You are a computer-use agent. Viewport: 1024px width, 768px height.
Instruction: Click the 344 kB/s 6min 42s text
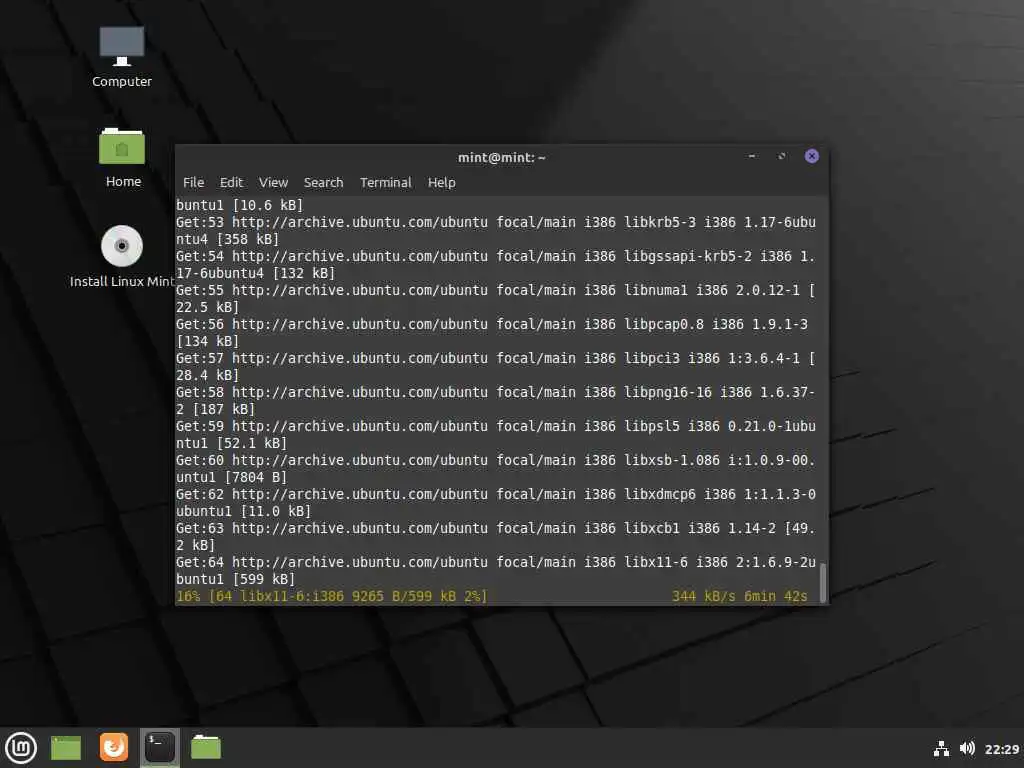click(x=739, y=596)
